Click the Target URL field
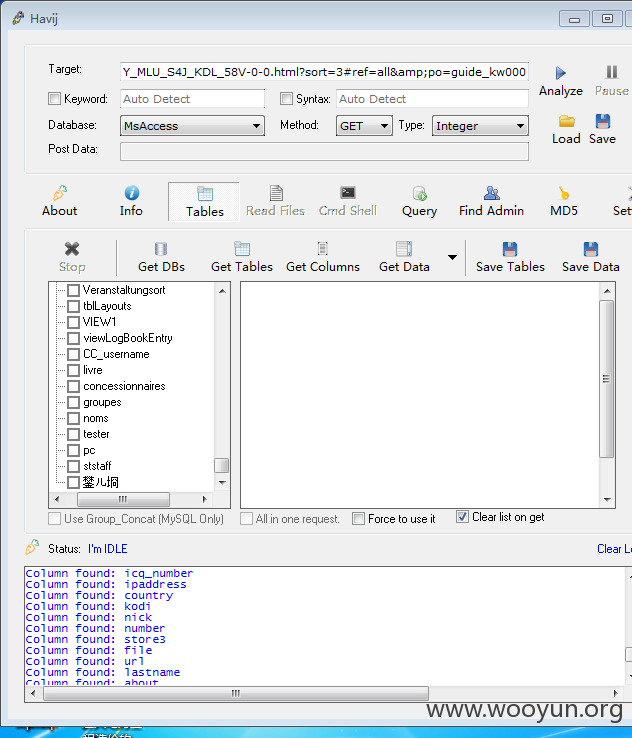 (x=324, y=72)
